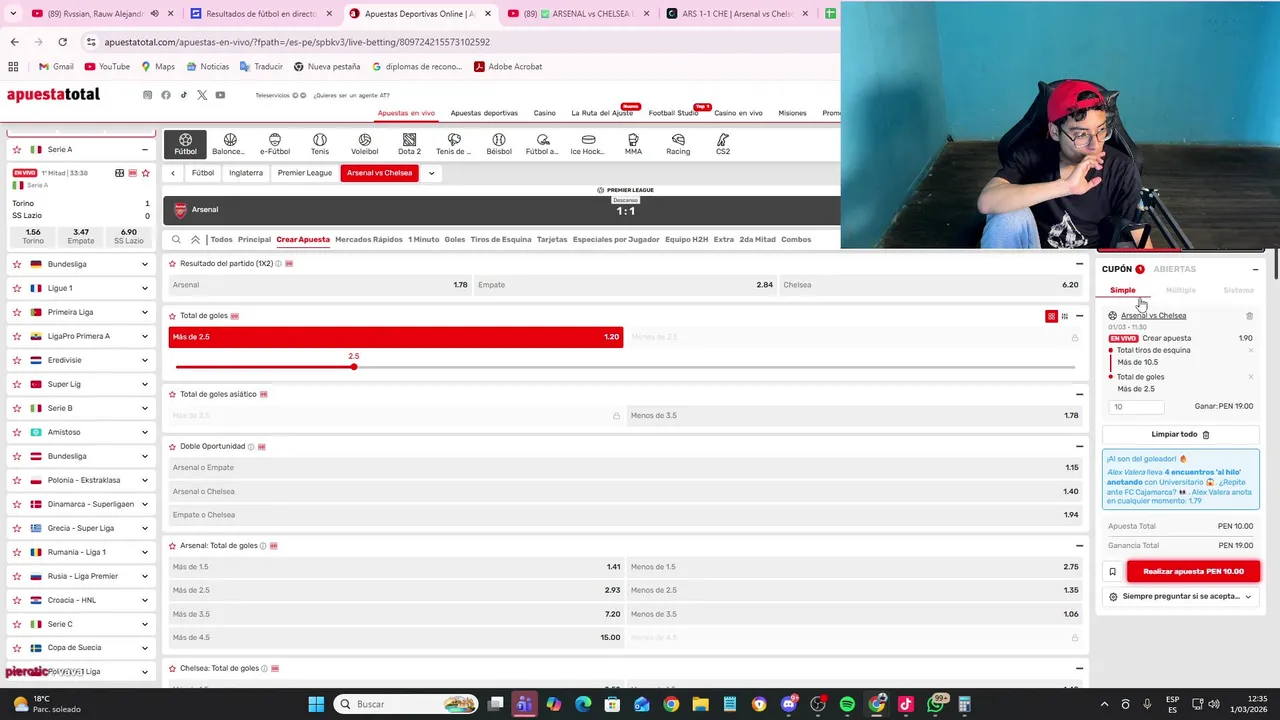Open the Instagram social icon in header
The height and width of the screenshot is (720, 1280).
pos(147,95)
